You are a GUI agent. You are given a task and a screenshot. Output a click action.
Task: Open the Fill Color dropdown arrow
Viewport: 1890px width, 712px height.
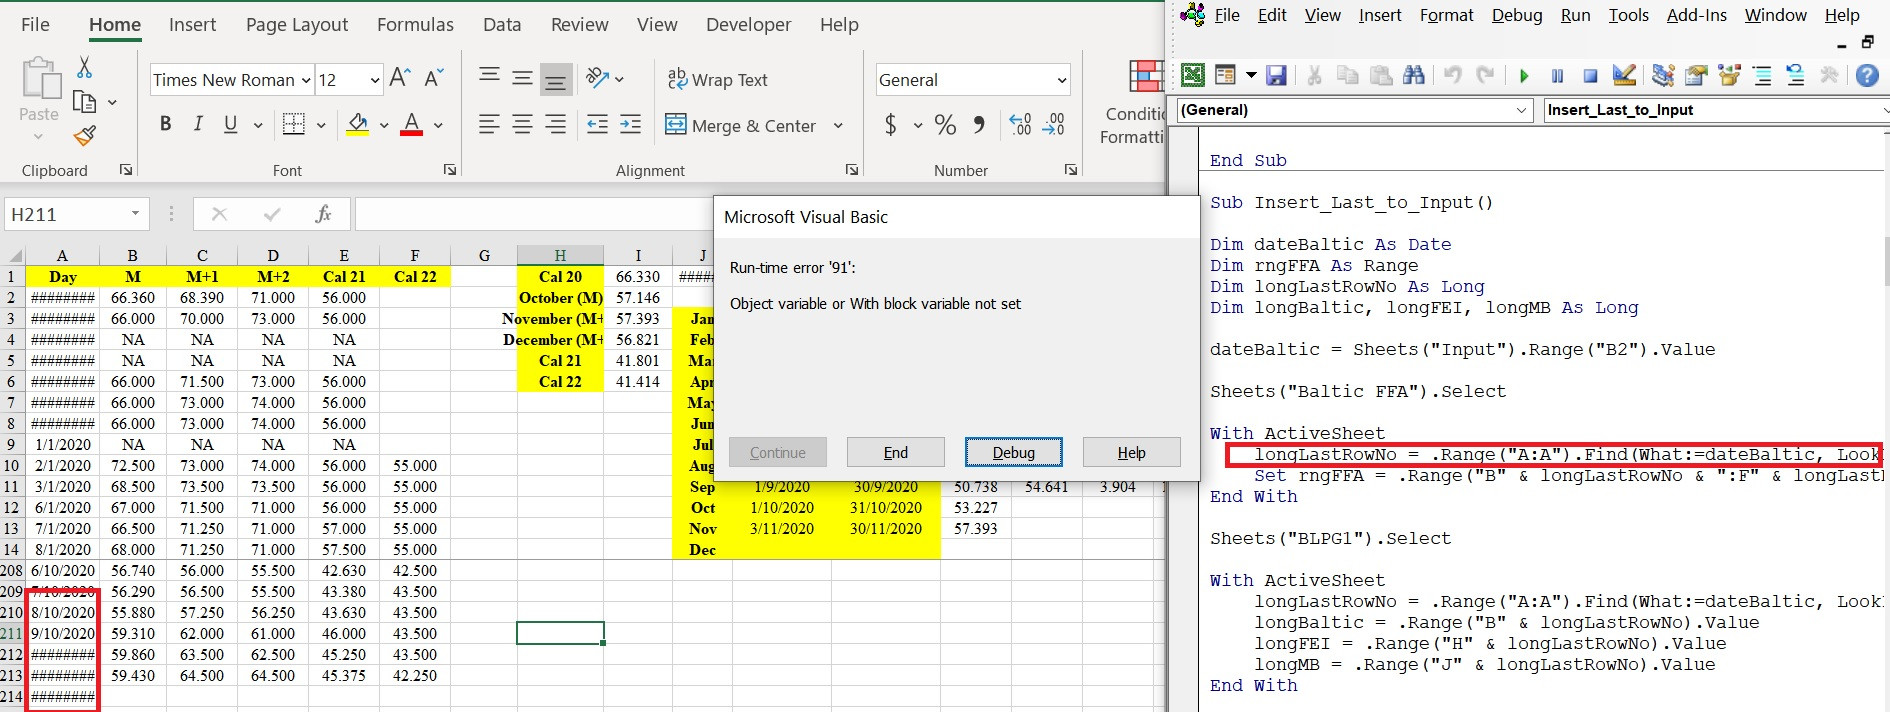(384, 125)
